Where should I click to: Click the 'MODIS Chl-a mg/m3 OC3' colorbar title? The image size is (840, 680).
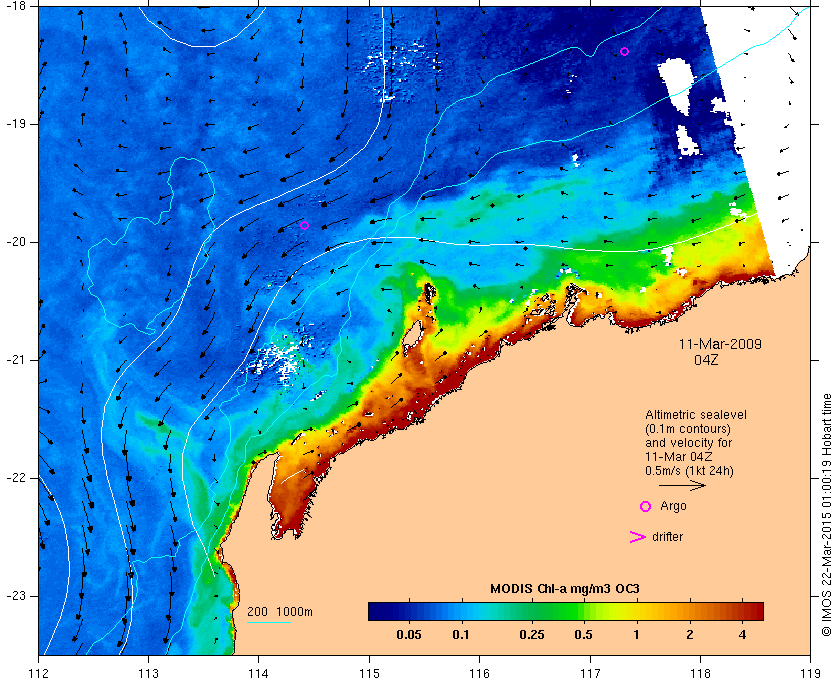[565, 589]
